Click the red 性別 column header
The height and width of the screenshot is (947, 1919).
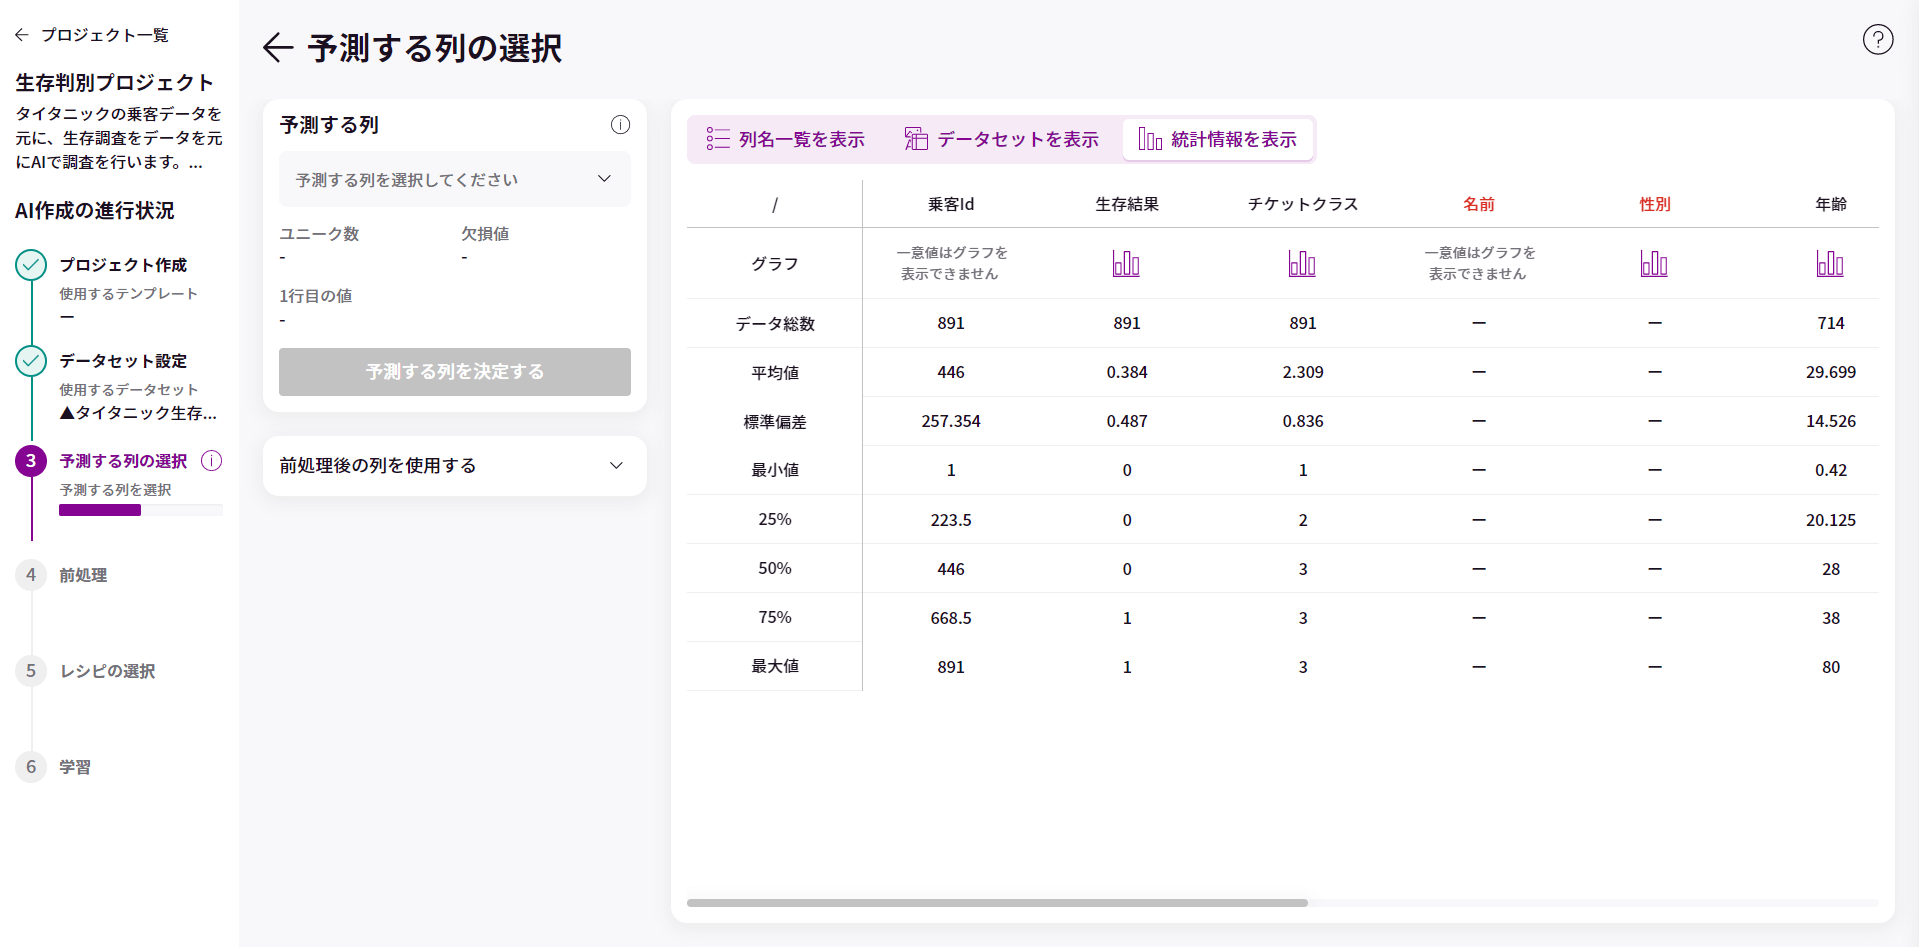click(x=1655, y=205)
